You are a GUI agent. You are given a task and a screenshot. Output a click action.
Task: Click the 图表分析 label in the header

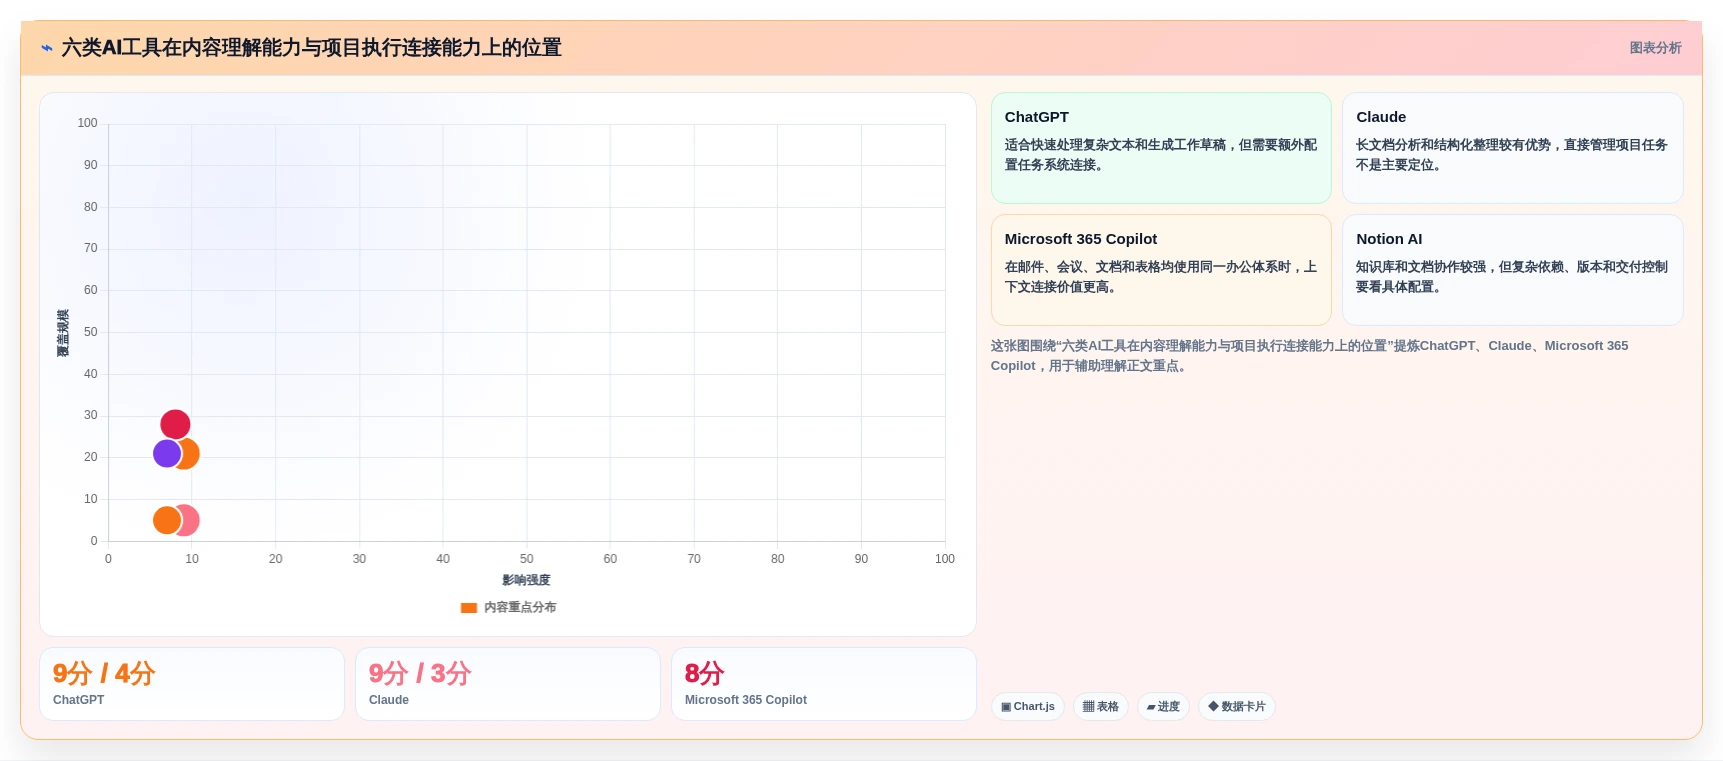click(x=1655, y=48)
